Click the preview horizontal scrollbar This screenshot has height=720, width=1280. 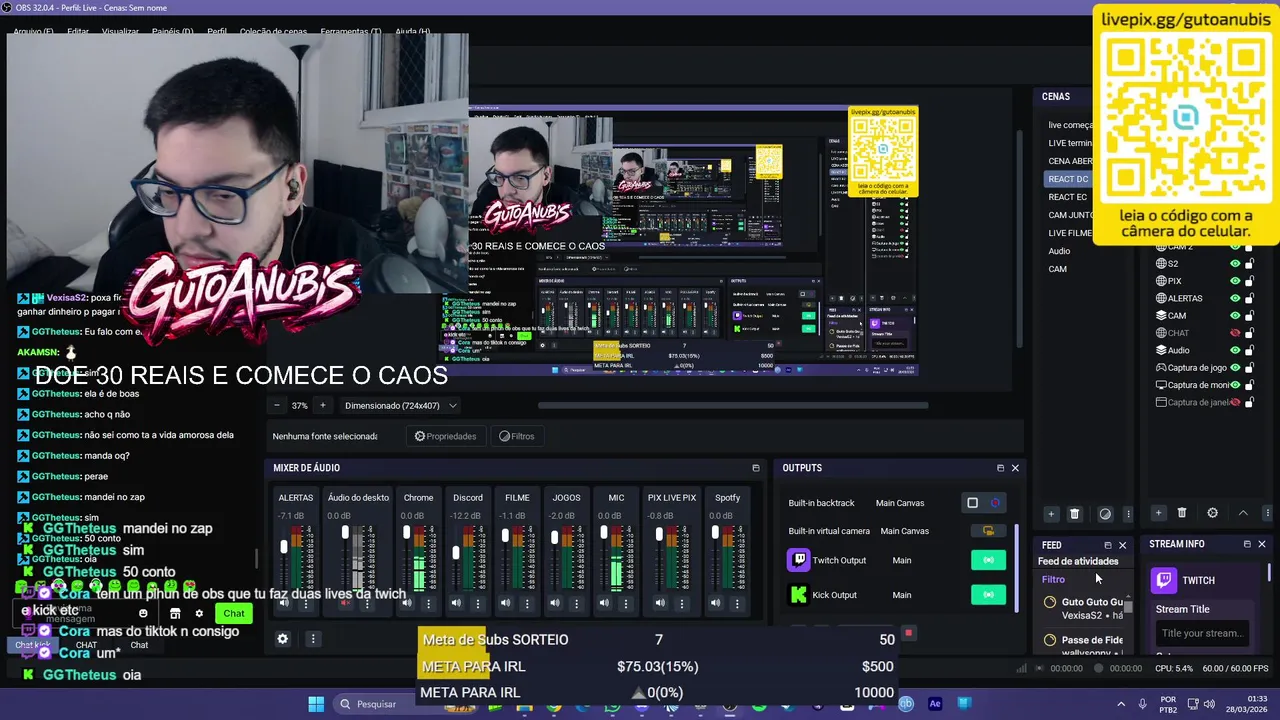(x=733, y=405)
